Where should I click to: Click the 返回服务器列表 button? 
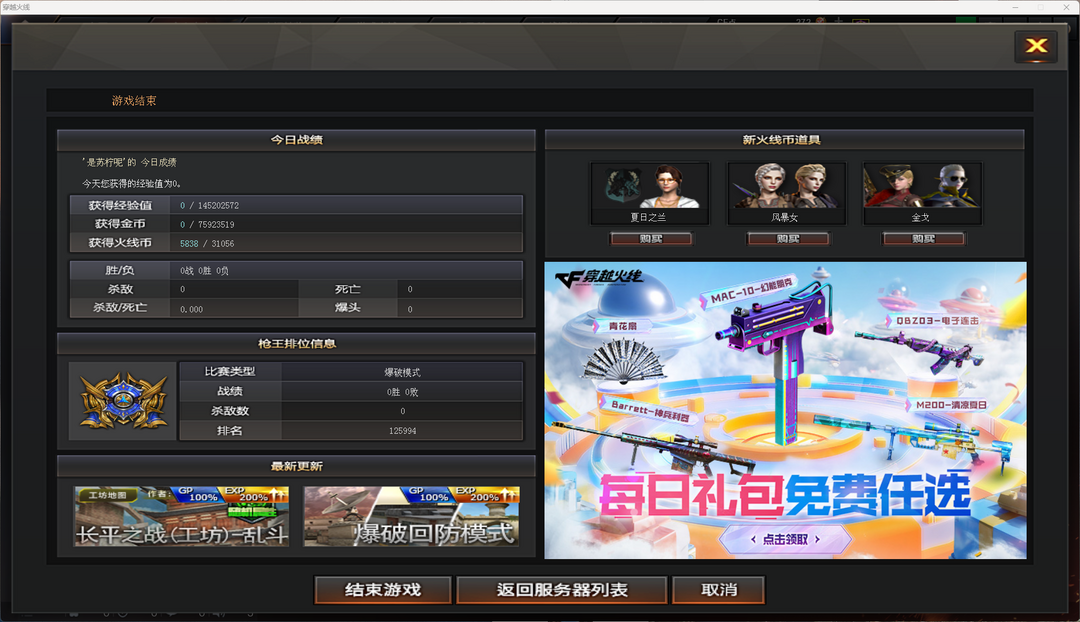[561, 590]
